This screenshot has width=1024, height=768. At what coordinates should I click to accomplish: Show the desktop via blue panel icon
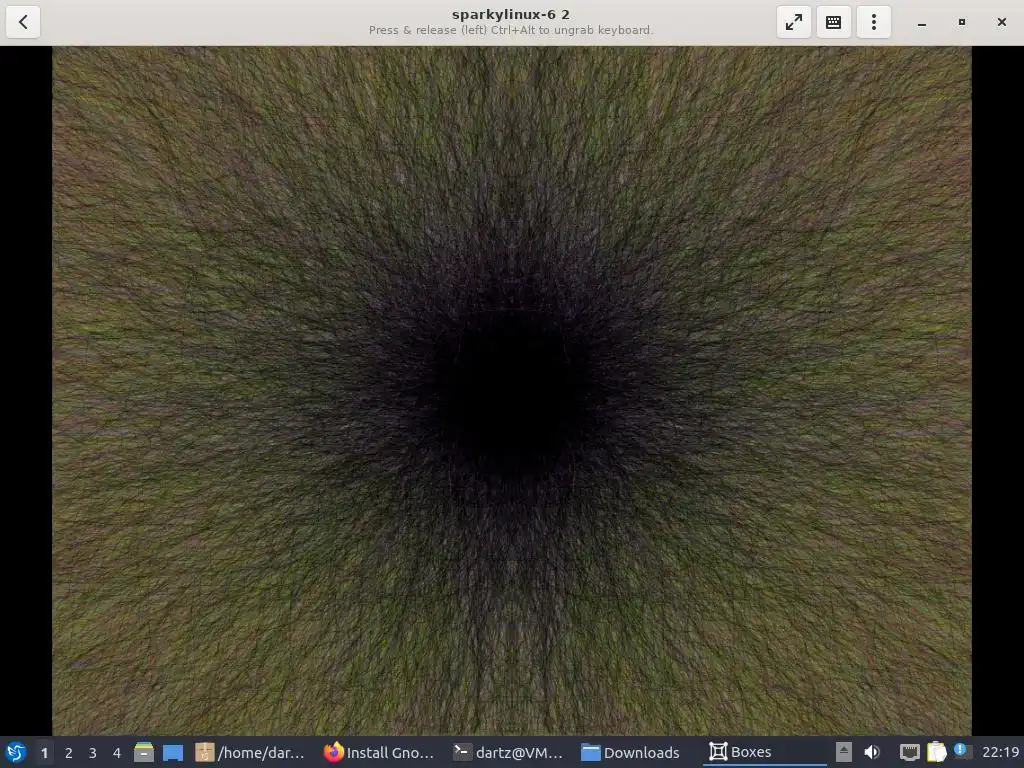[172, 753]
